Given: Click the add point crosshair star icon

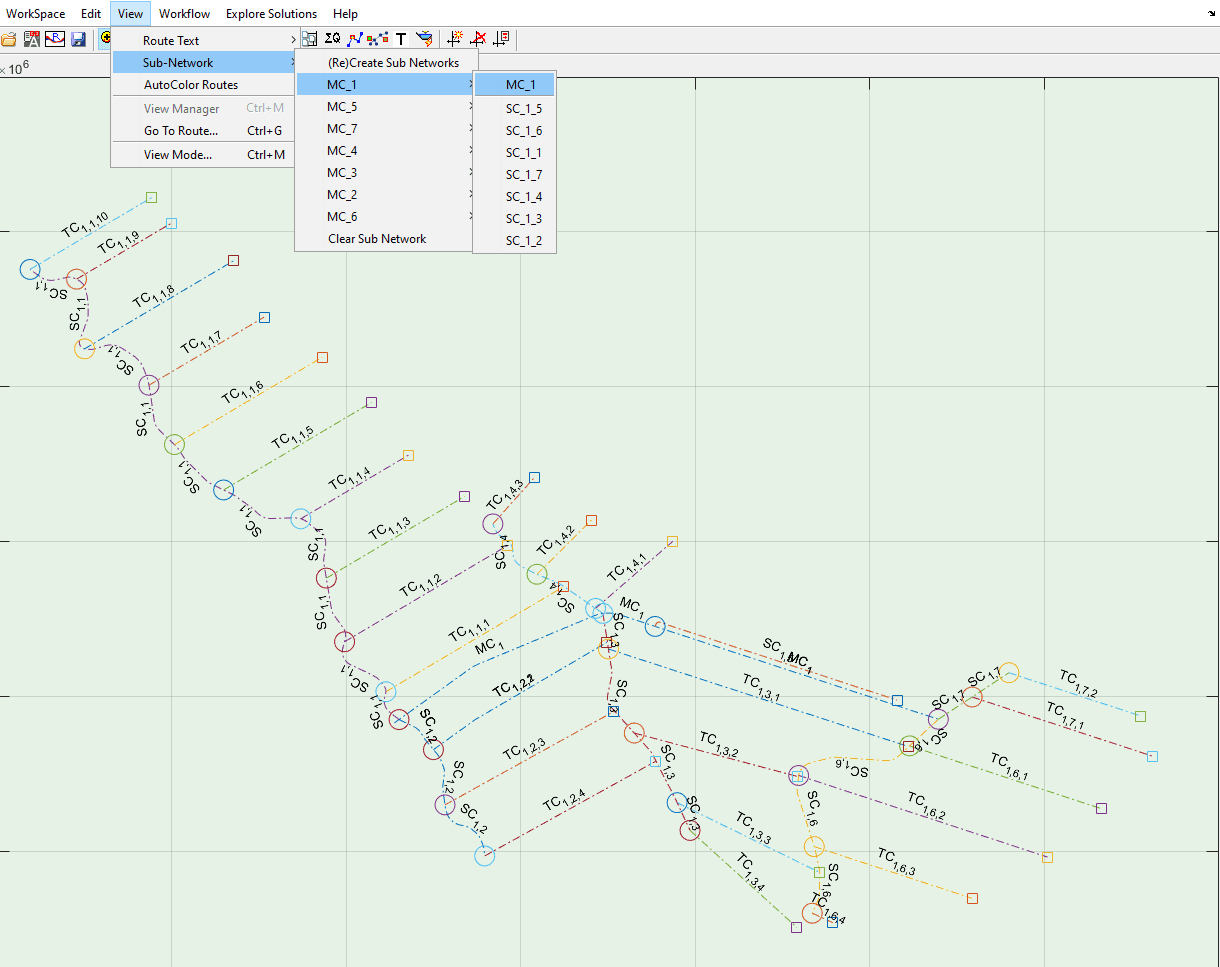Looking at the screenshot, I should pyautogui.click(x=456, y=39).
